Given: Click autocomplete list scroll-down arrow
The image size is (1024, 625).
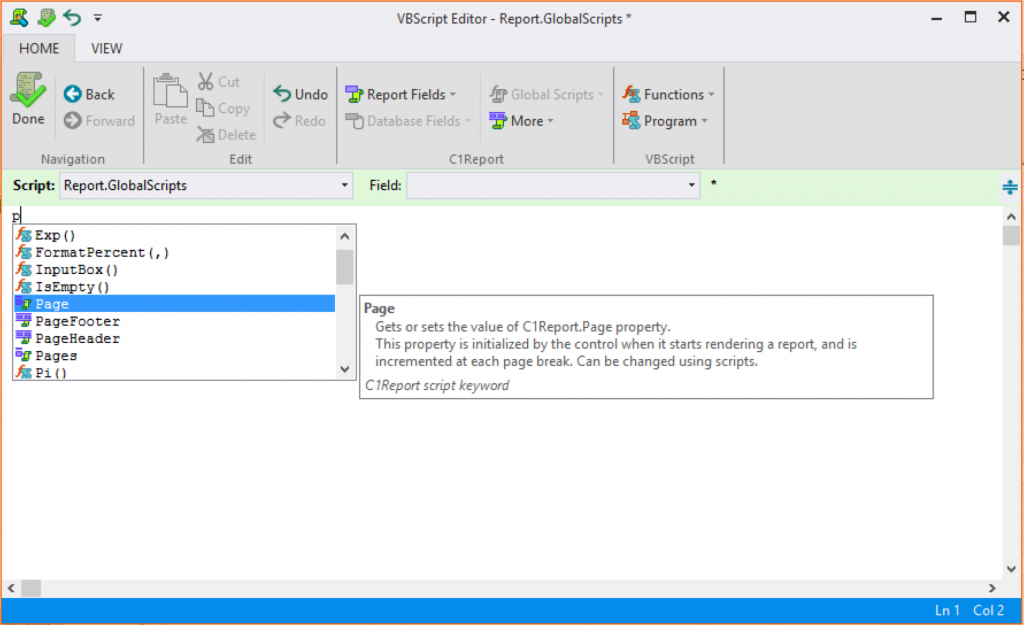Looking at the screenshot, I should click(345, 370).
